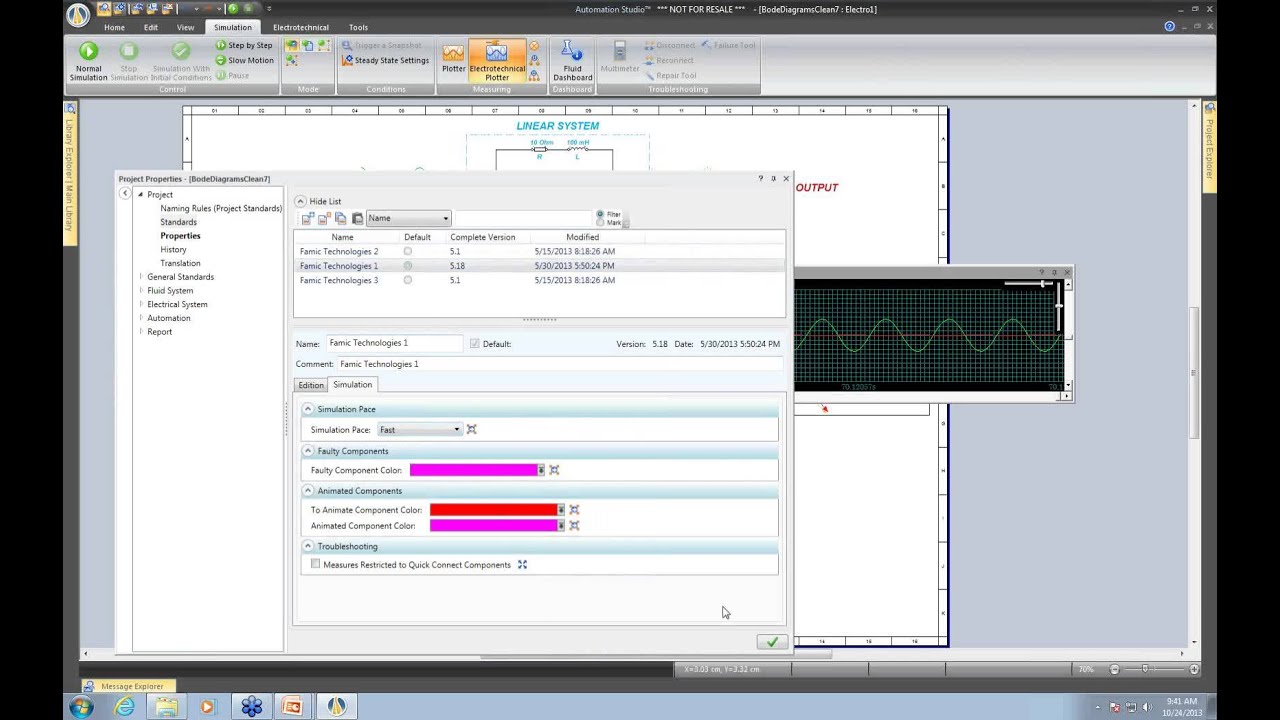Collapse Faulty Components section
The width and height of the screenshot is (1280, 720).
click(308, 451)
